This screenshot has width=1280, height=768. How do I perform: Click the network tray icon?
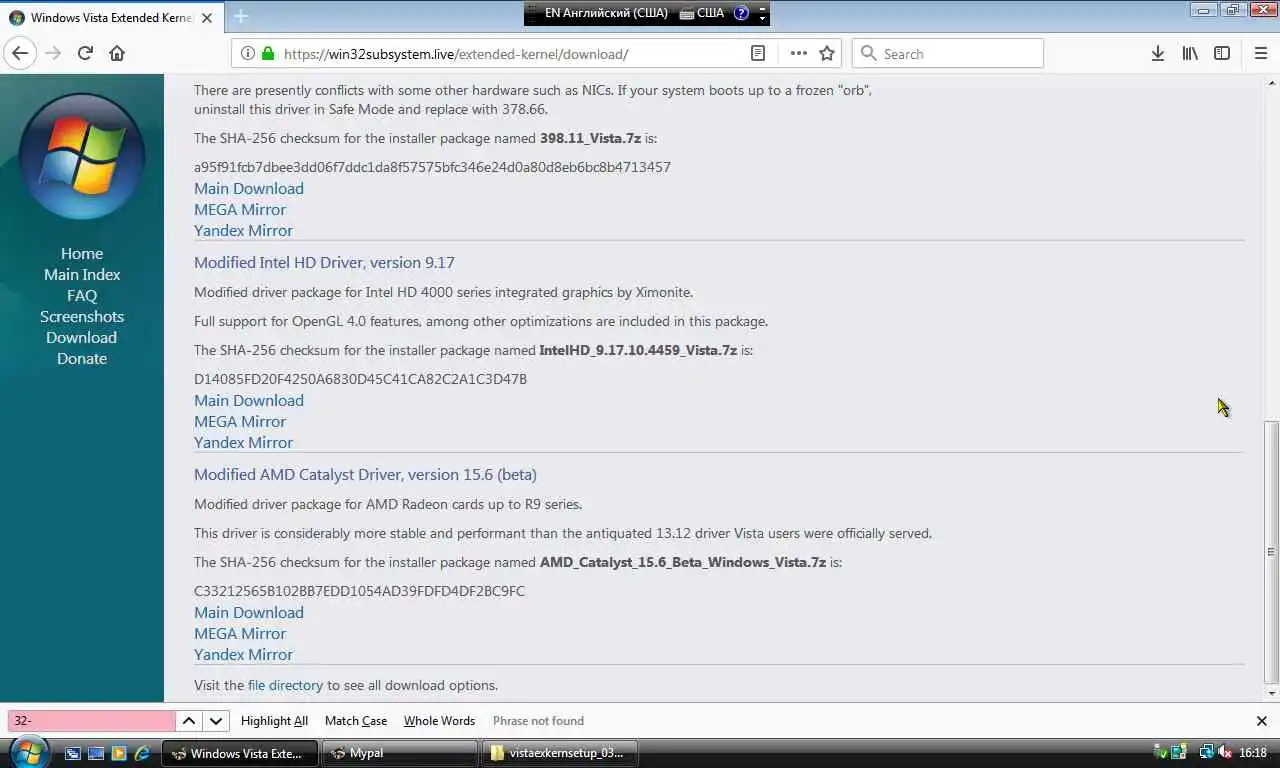(1207, 753)
